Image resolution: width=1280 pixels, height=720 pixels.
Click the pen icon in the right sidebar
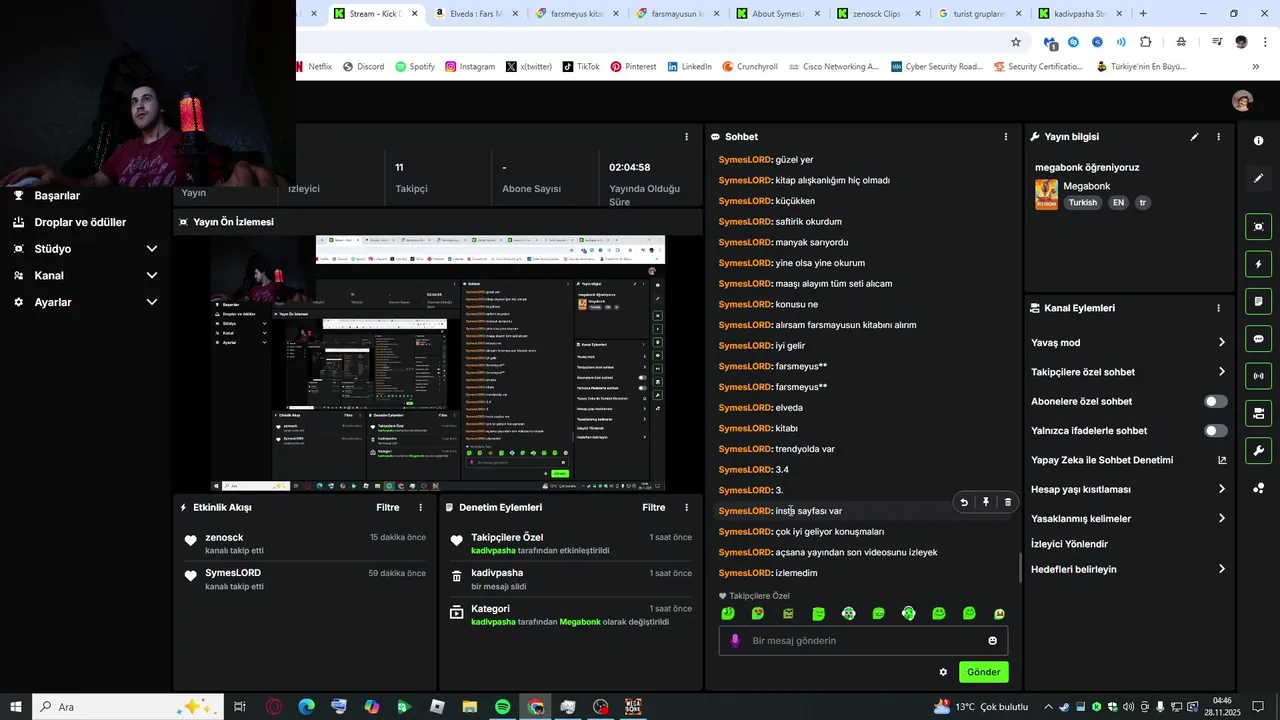pyautogui.click(x=1258, y=178)
